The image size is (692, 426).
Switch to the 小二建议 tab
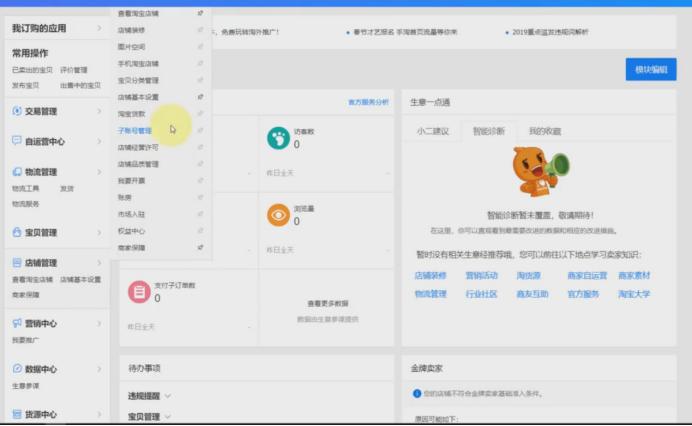click(432, 131)
